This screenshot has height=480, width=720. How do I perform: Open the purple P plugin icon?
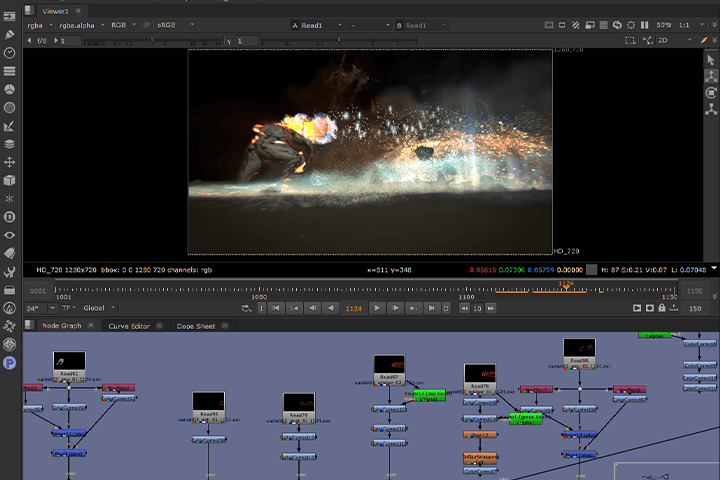(9, 363)
